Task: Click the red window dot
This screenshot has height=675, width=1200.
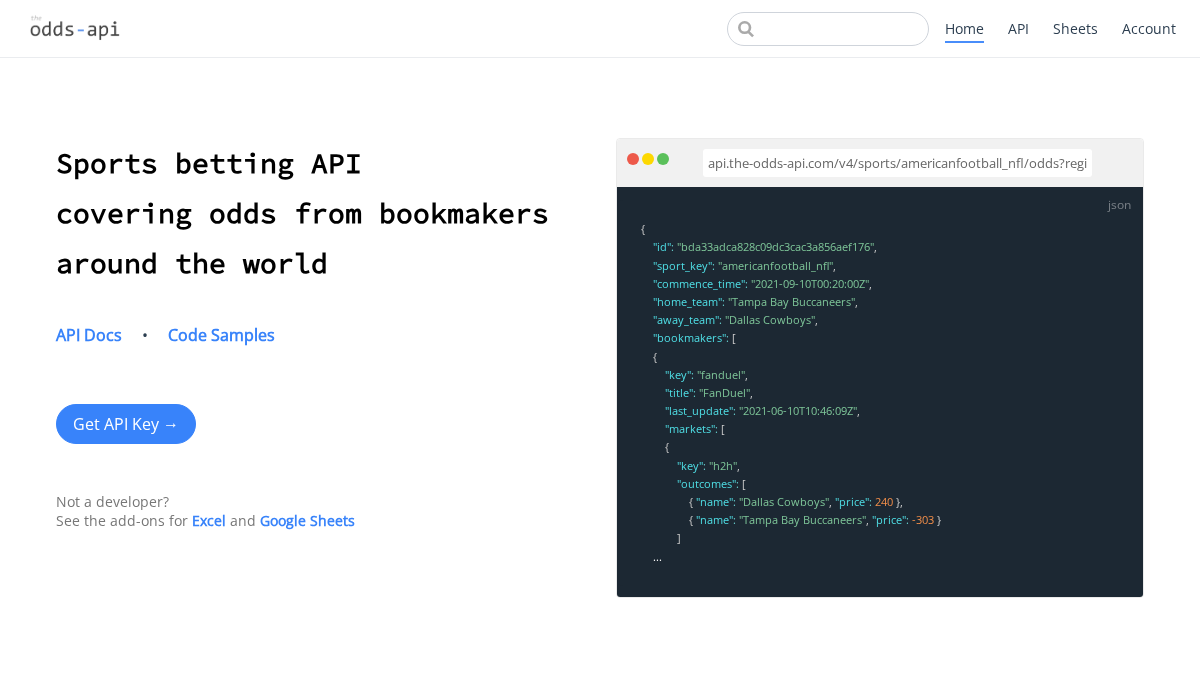Action: [633, 159]
